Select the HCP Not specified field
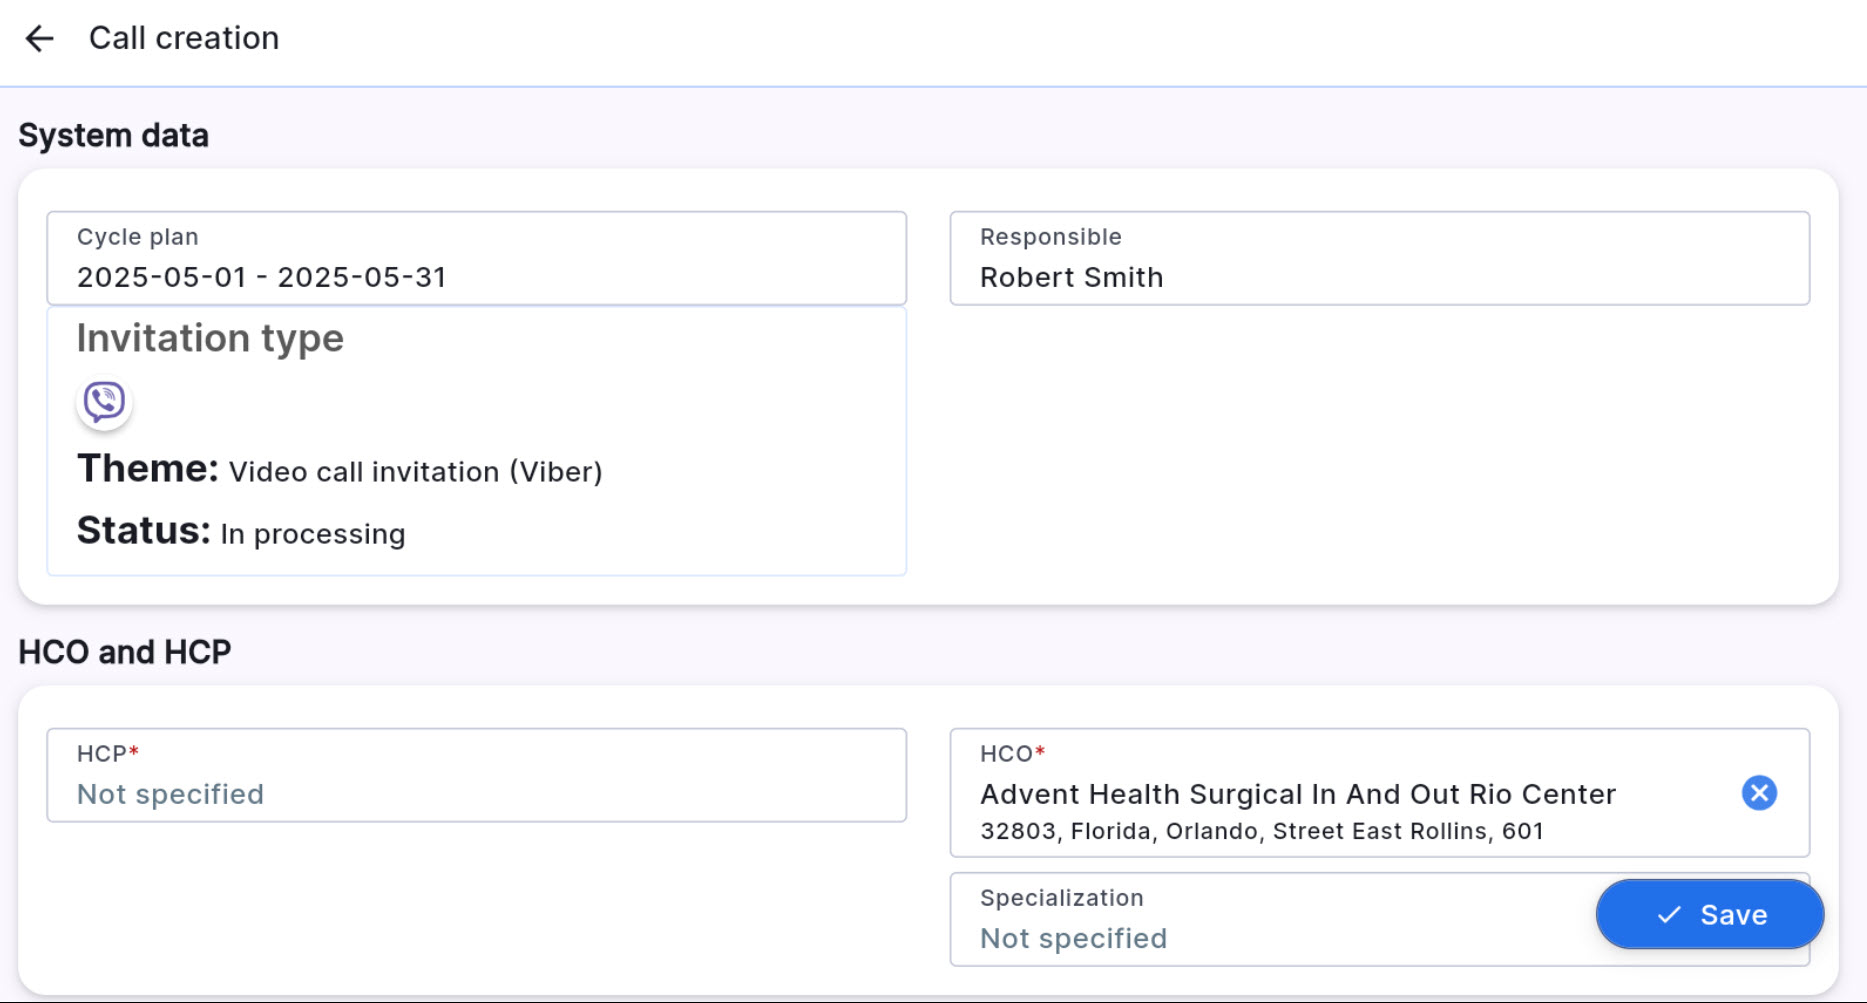Viewport: 1867px width, 1003px height. [476, 776]
